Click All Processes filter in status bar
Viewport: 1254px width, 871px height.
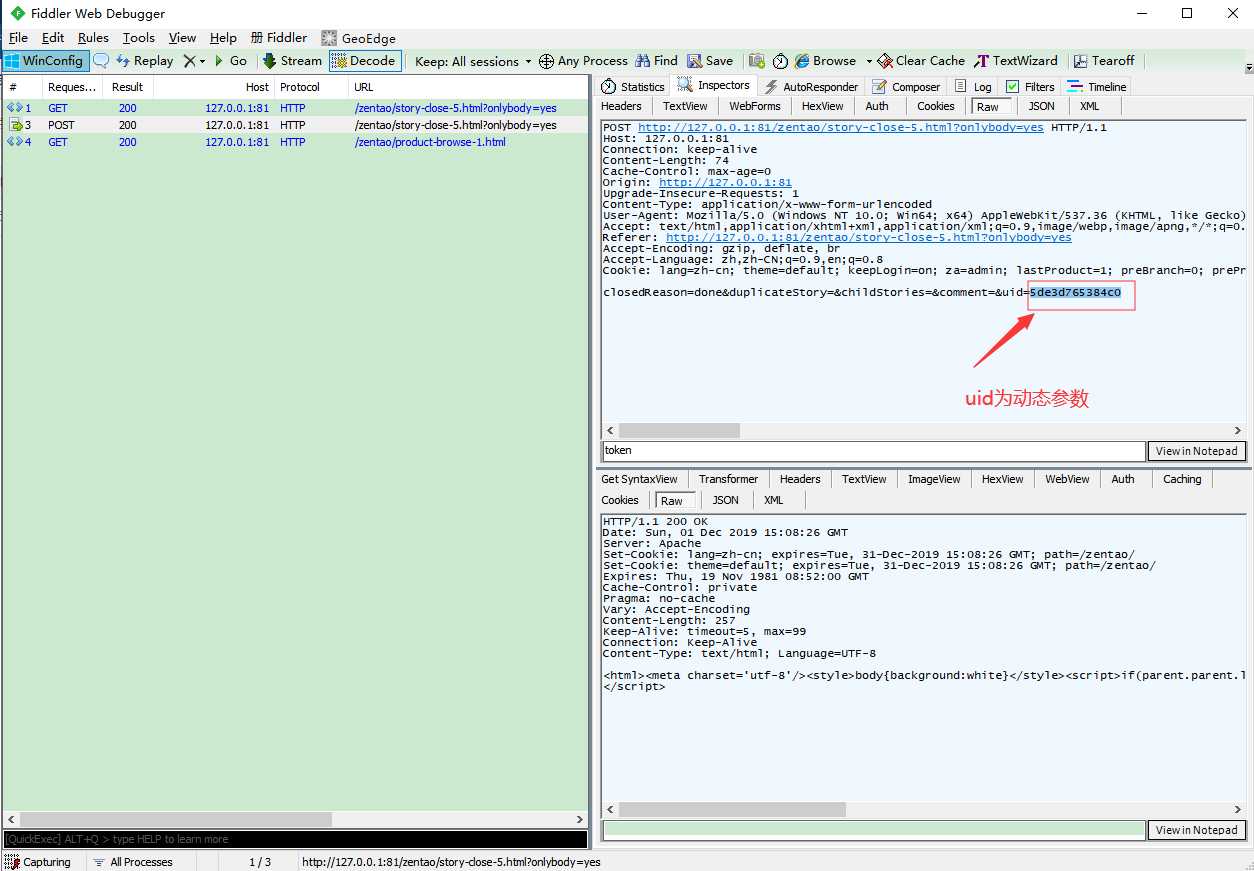(x=132, y=862)
